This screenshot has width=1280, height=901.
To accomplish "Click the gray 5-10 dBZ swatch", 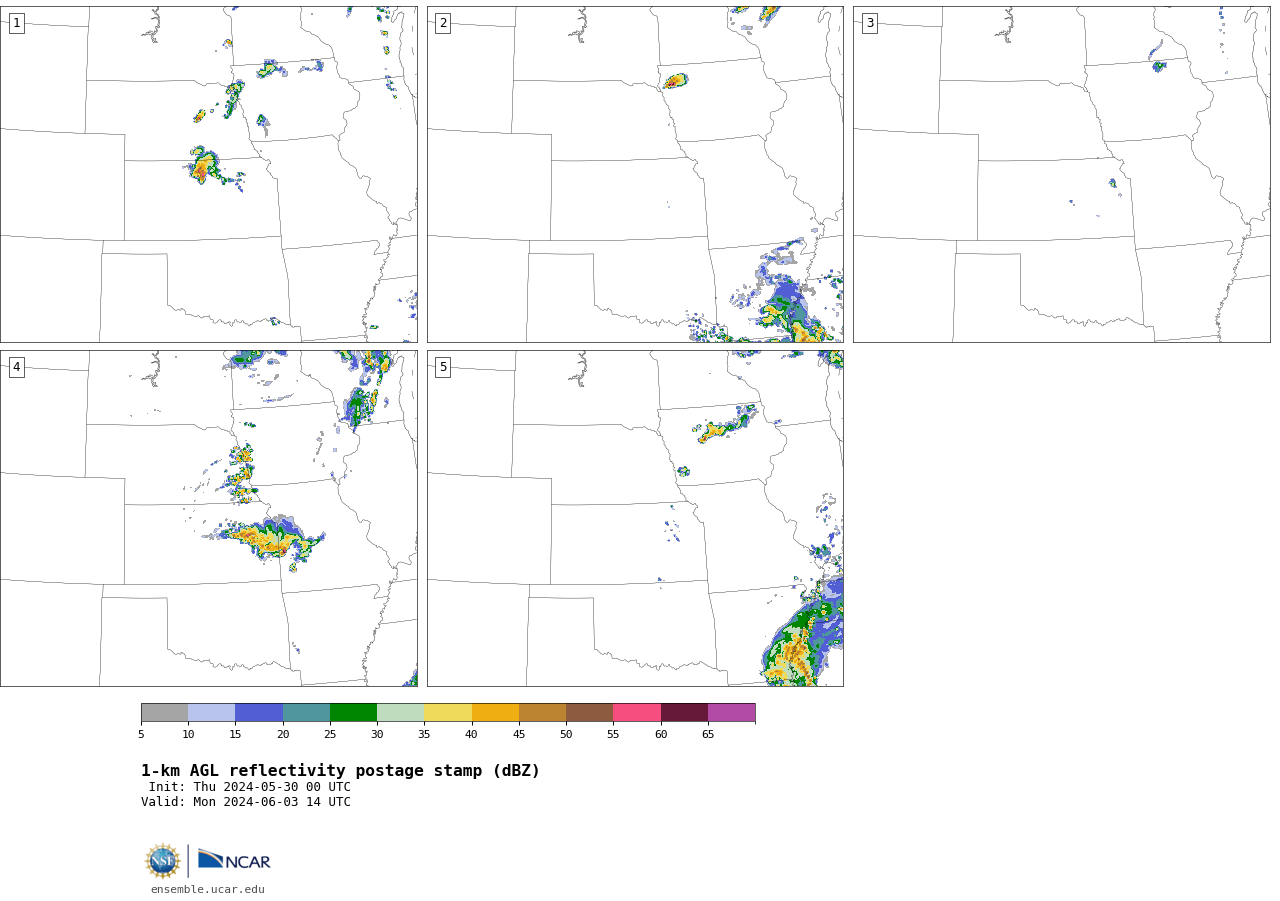I will tap(164, 713).
